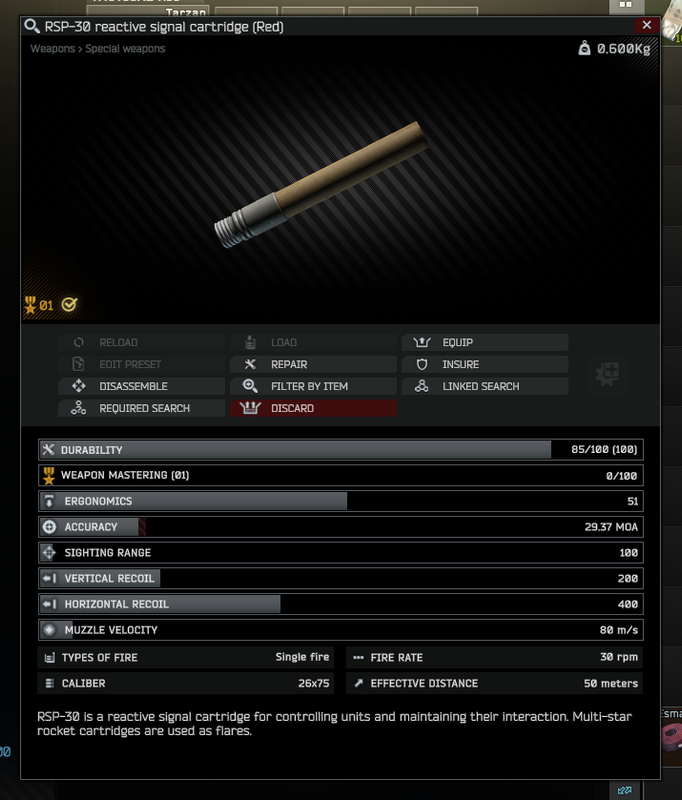Click the Equip action
Viewport: 682px width, 800px height.
pyautogui.click(x=485, y=342)
